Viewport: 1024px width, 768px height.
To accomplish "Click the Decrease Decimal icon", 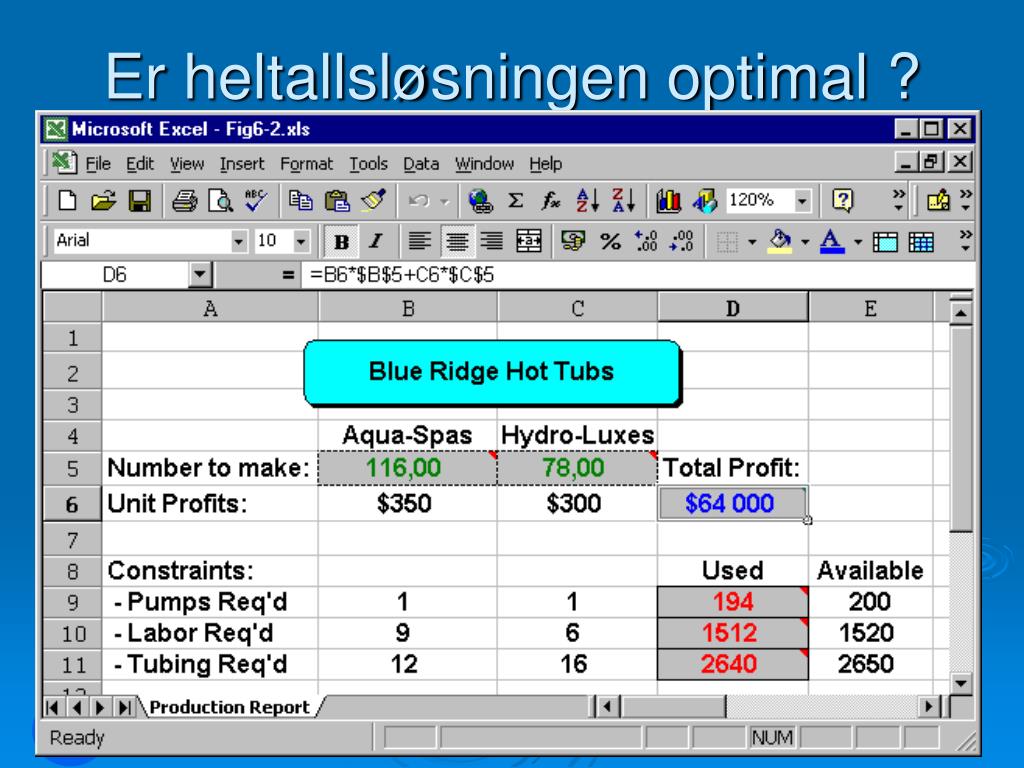I will coord(682,242).
